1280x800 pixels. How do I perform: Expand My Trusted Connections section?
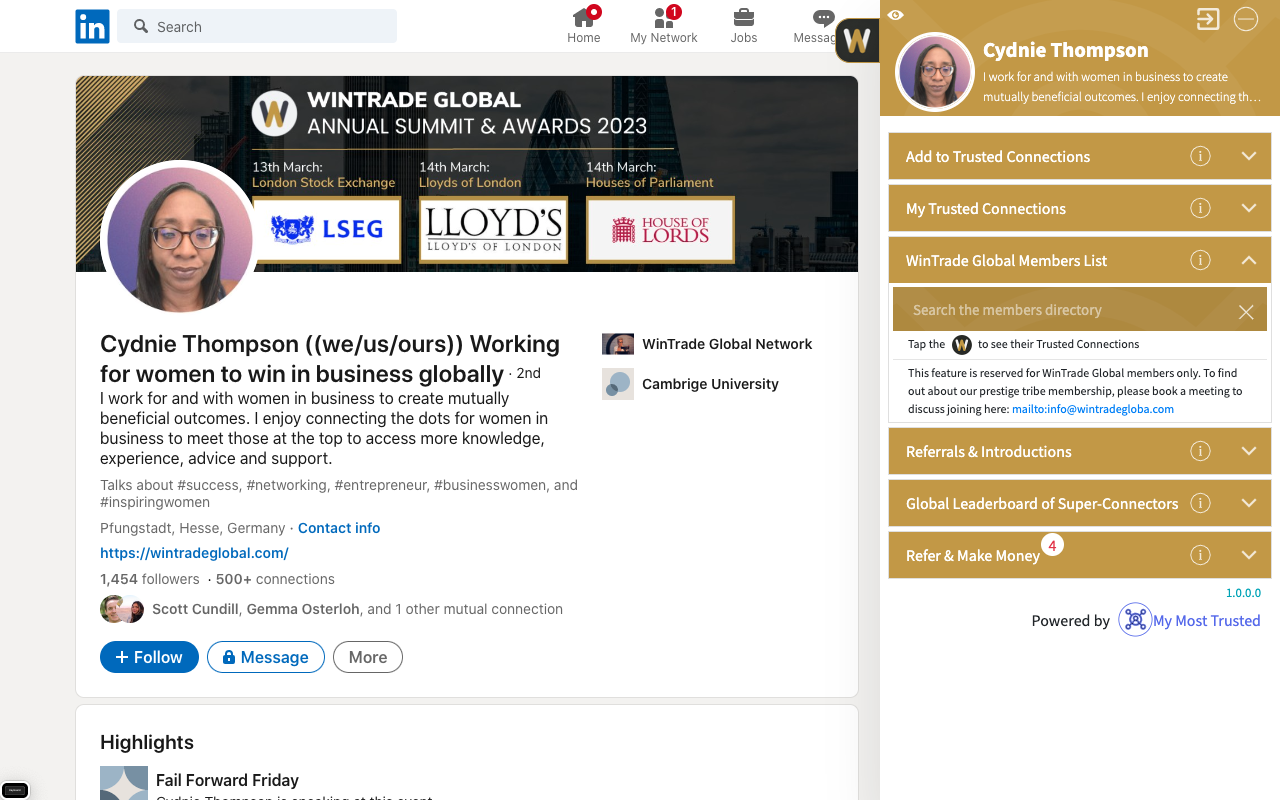[1249, 208]
